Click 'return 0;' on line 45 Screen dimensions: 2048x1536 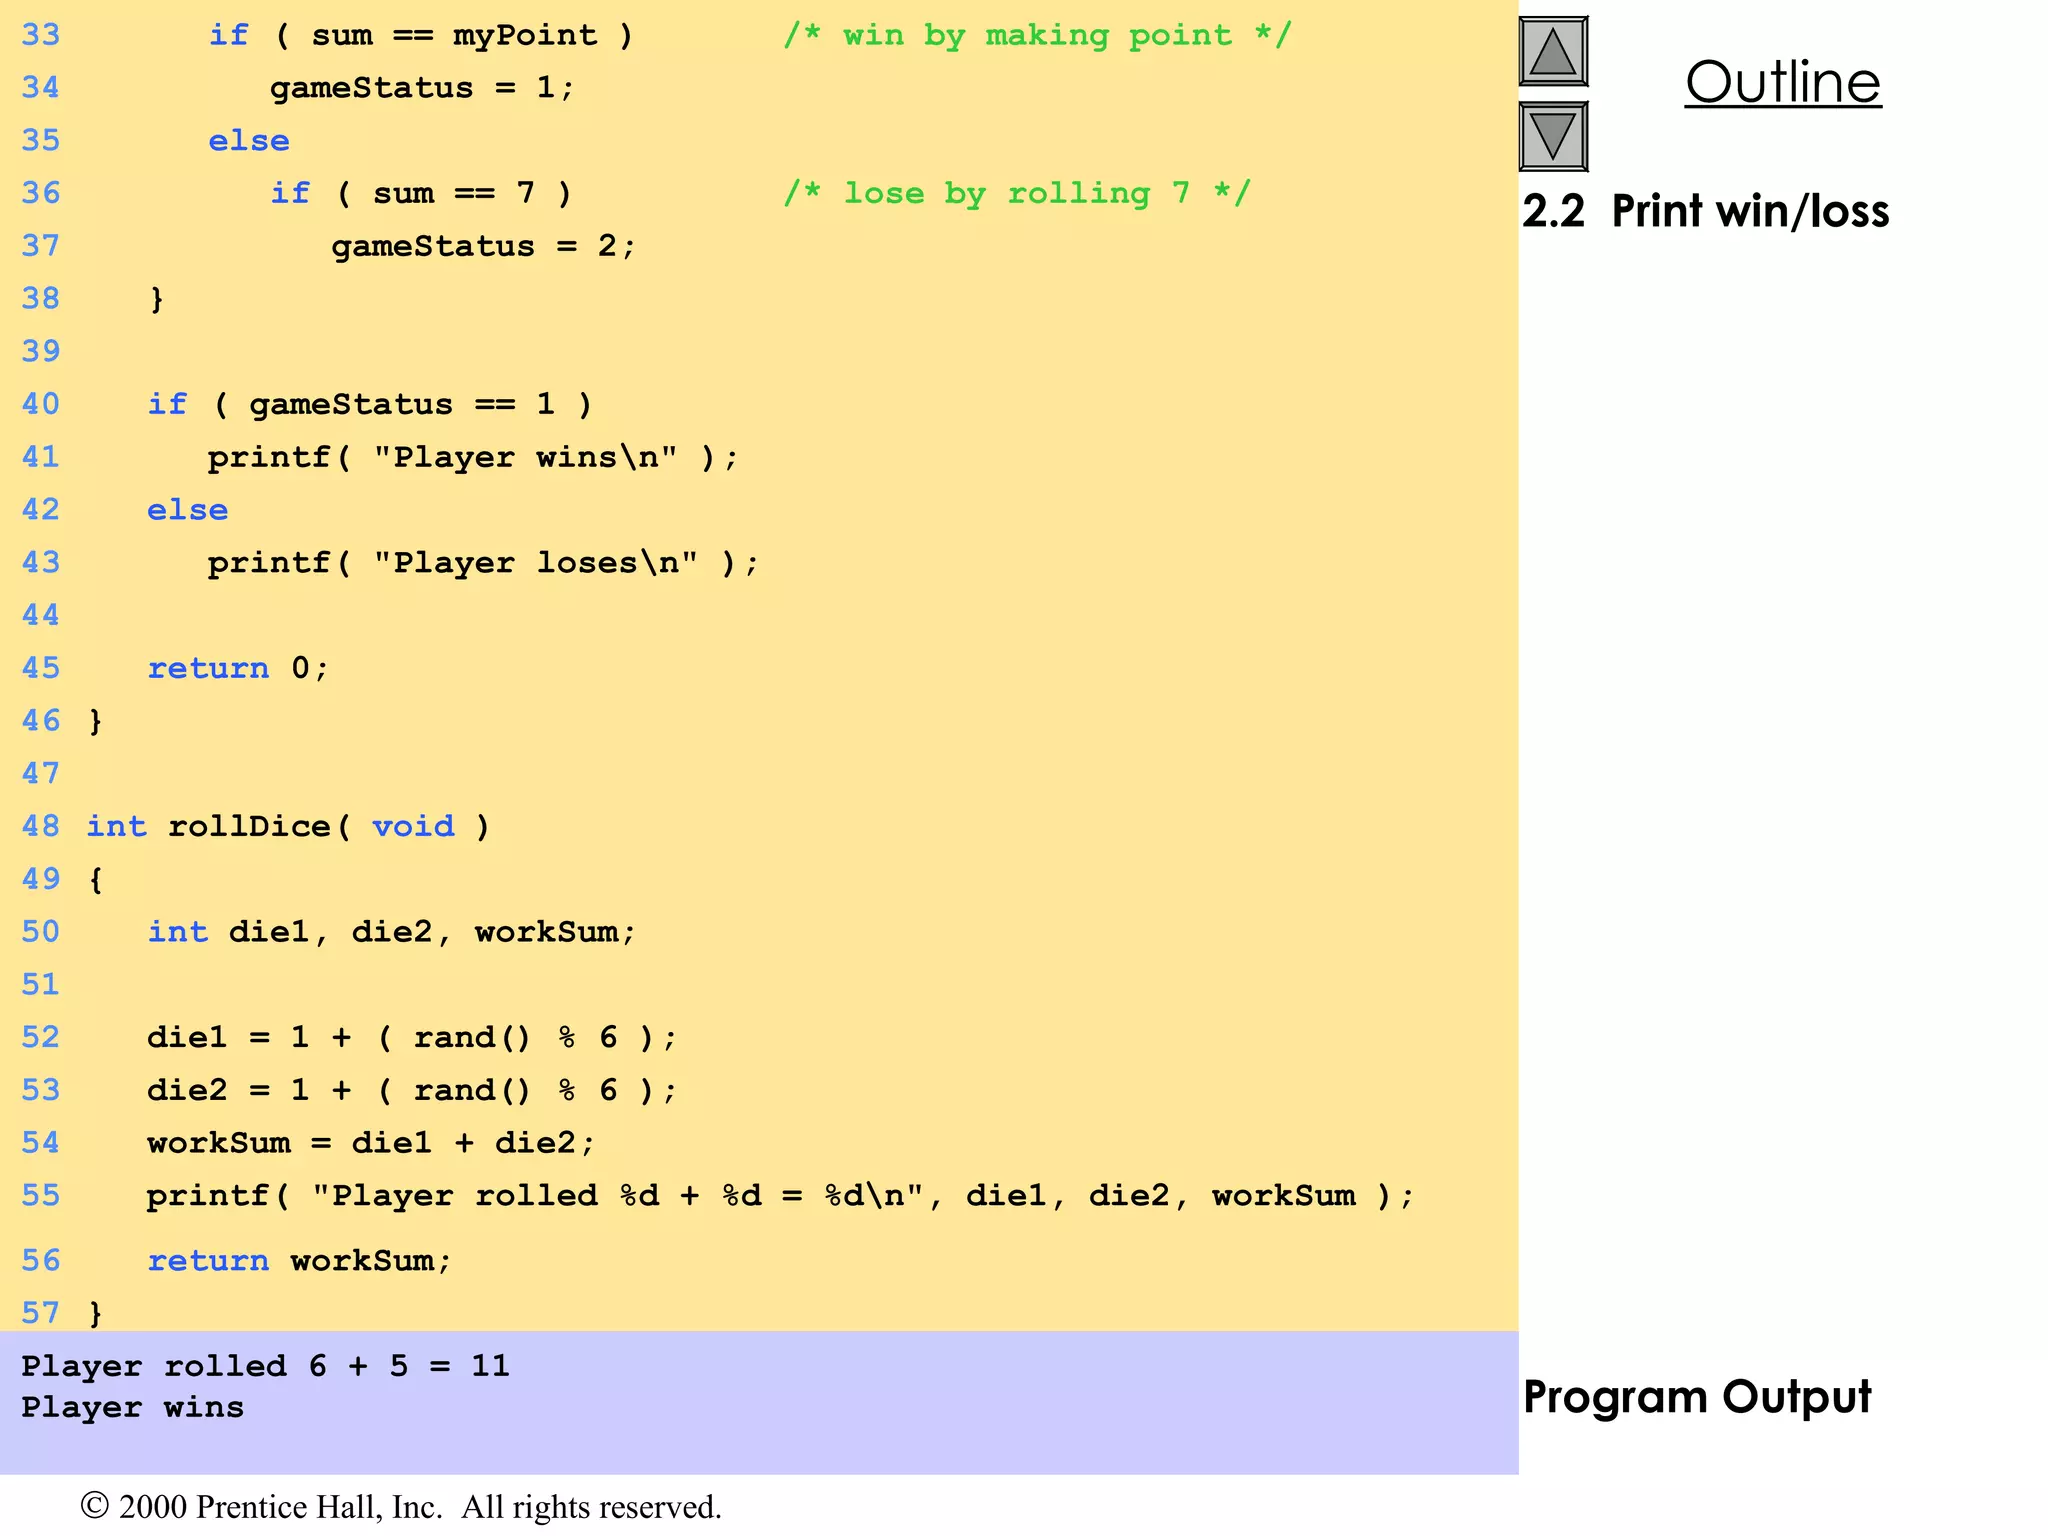(x=238, y=668)
